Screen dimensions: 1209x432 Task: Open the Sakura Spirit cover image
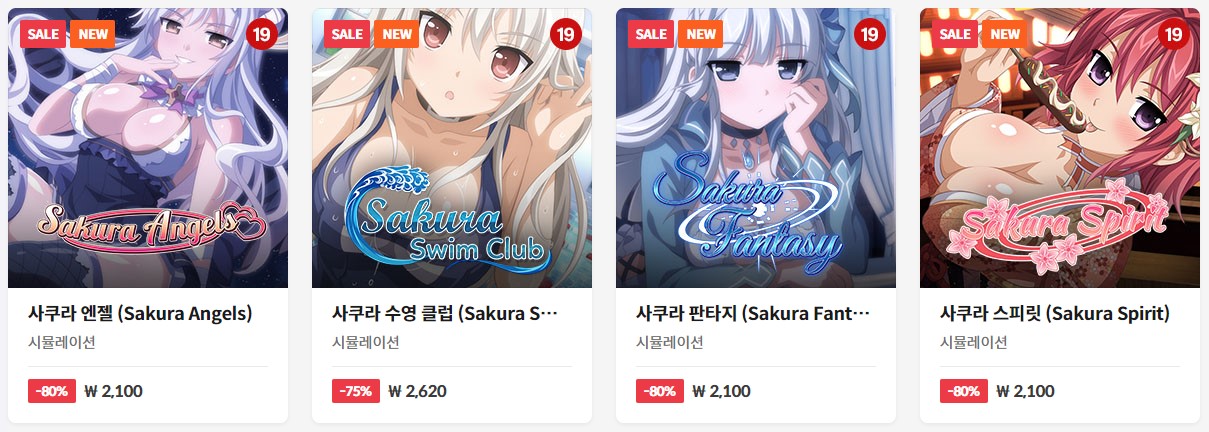click(x=1060, y=148)
